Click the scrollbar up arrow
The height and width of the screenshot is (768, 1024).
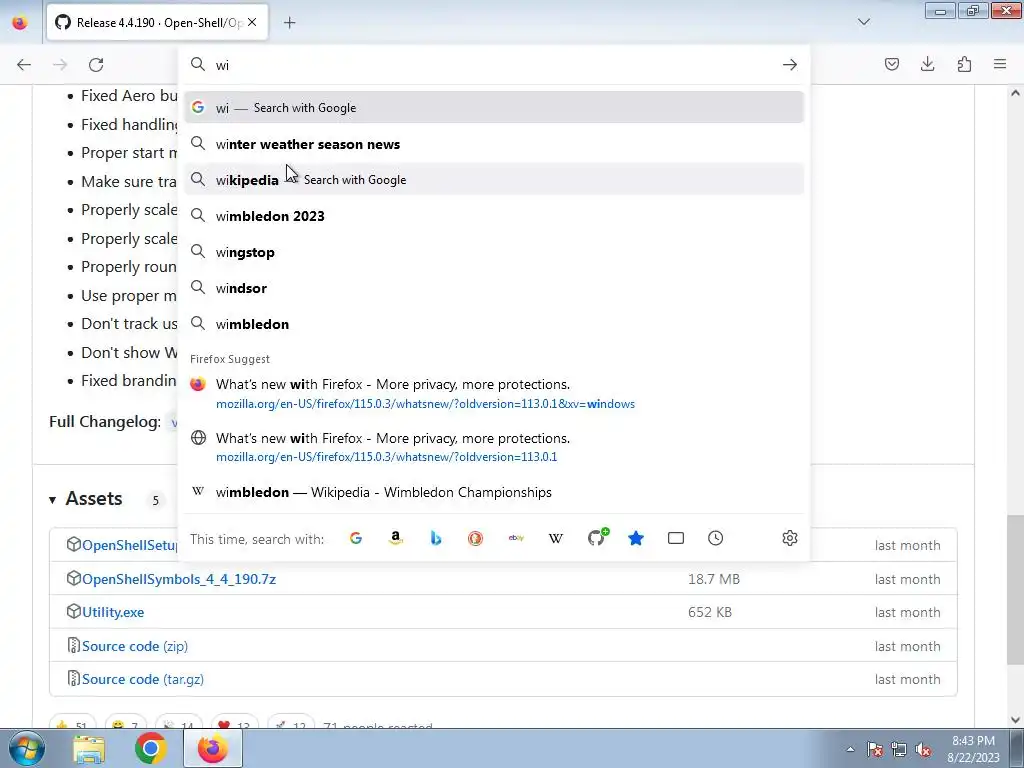[x=1015, y=93]
